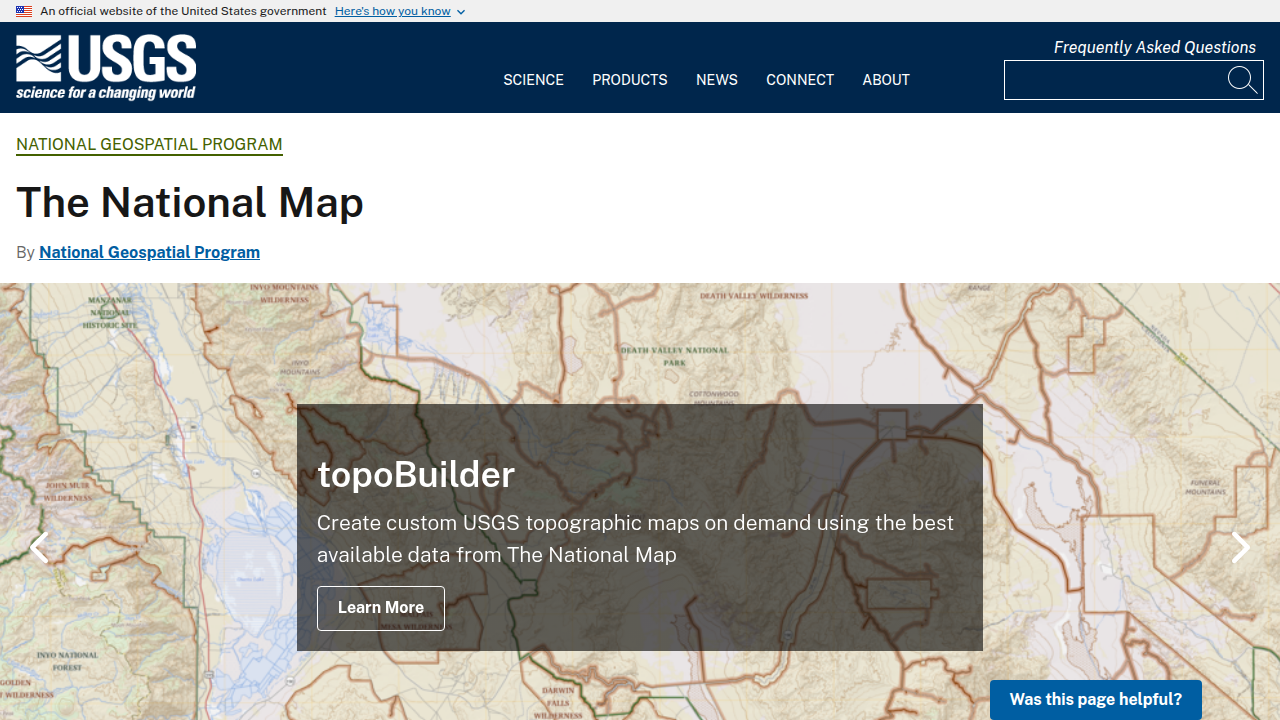Open Frequently Asked Questions link

click(x=1155, y=47)
